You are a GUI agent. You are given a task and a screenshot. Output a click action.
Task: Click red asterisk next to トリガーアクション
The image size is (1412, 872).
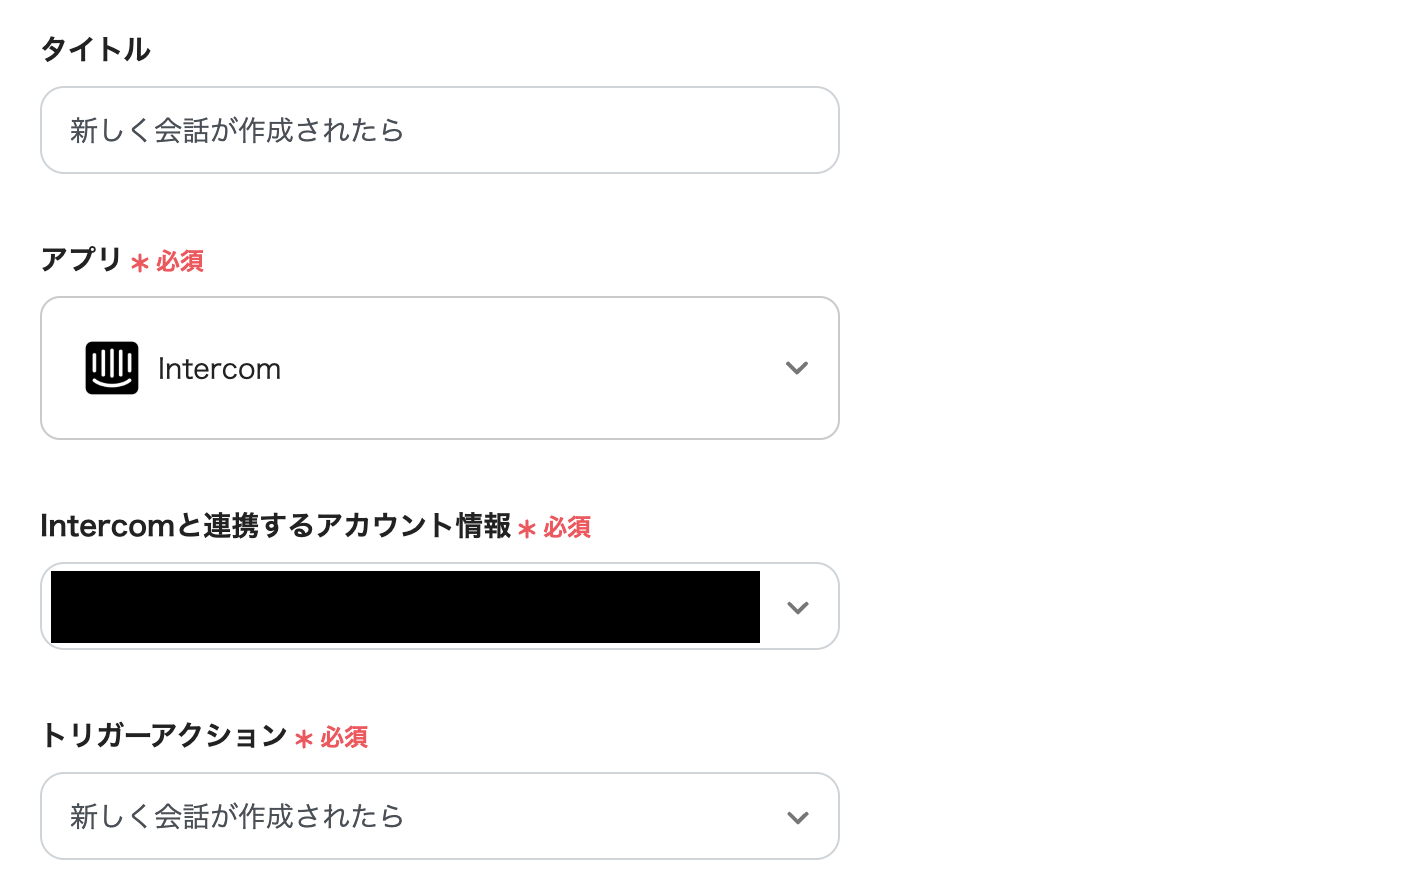coord(304,739)
